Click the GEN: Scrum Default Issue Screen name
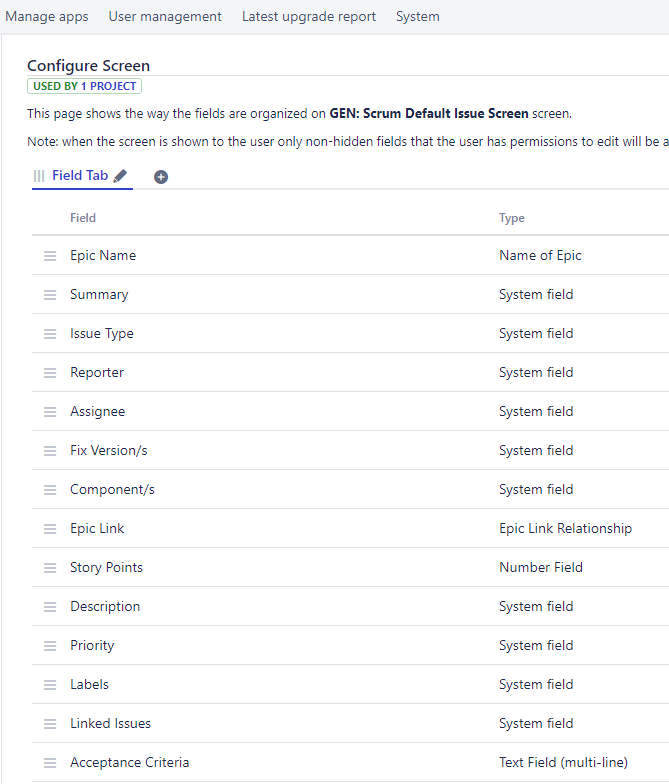 point(429,114)
